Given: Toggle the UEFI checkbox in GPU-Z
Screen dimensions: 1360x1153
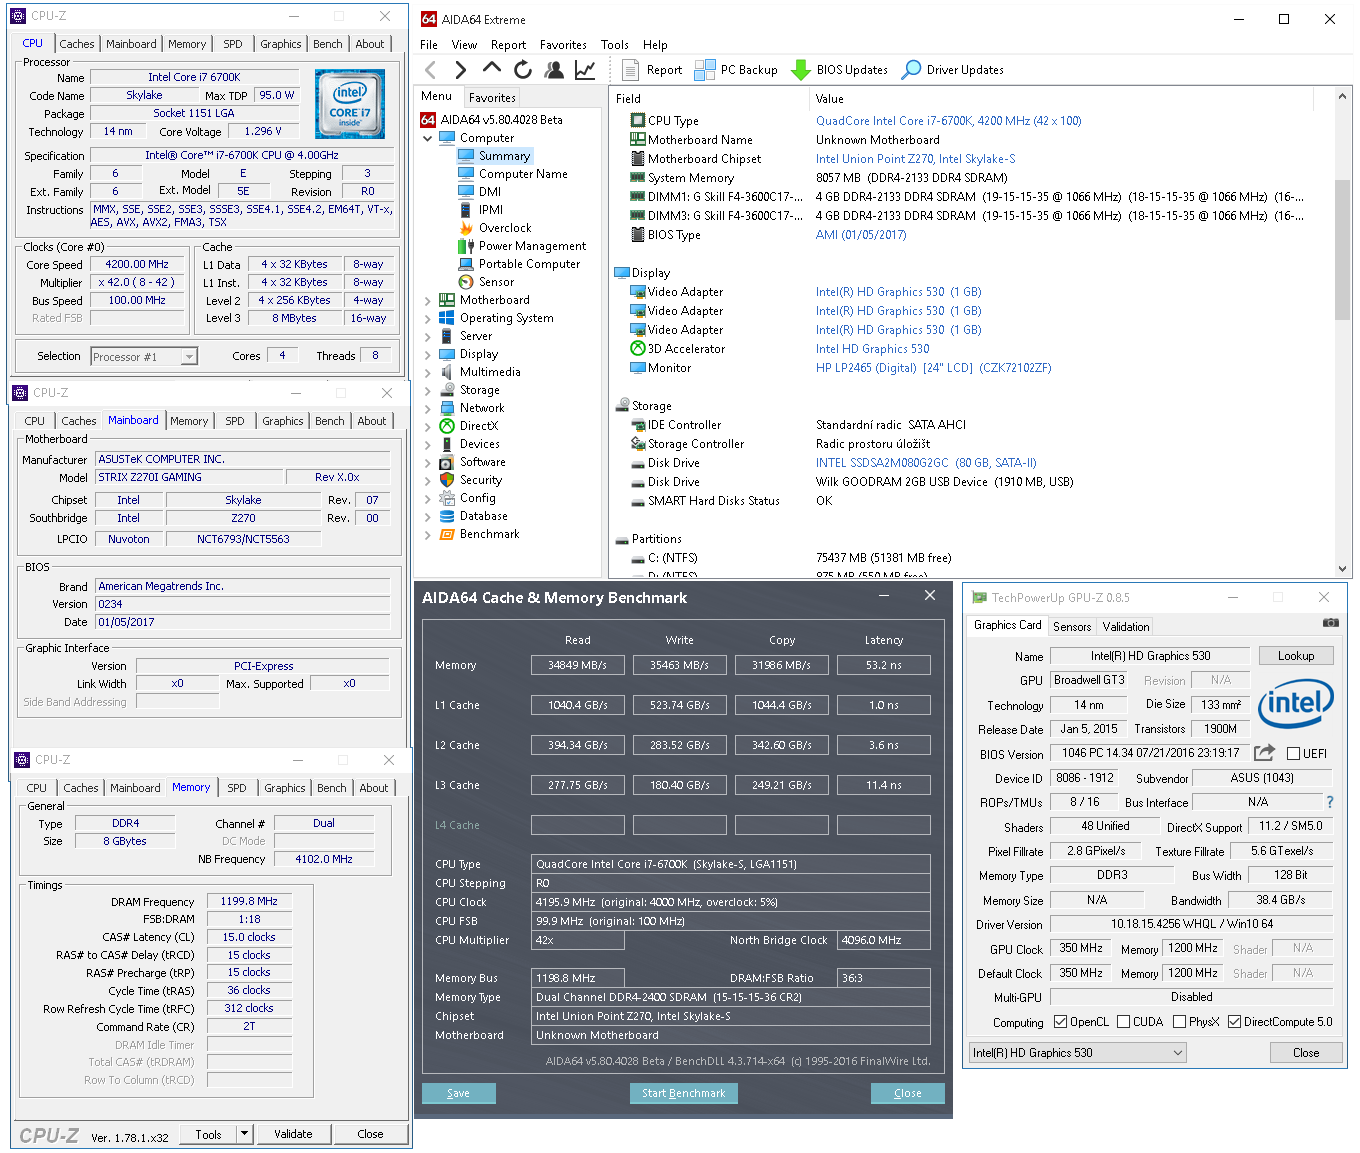Looking at the screenshot, I should pos(1294,754).
